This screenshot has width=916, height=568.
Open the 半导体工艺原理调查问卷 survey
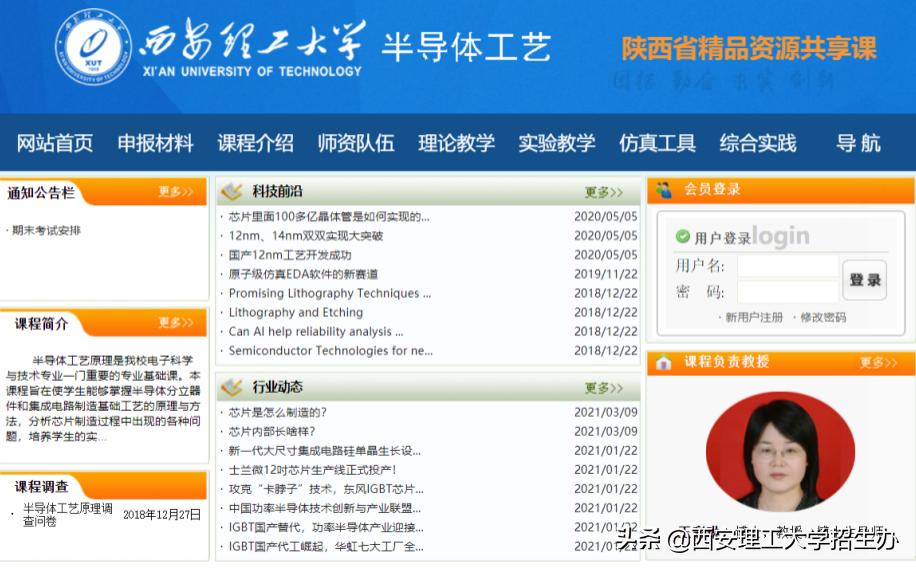[67, 514]
